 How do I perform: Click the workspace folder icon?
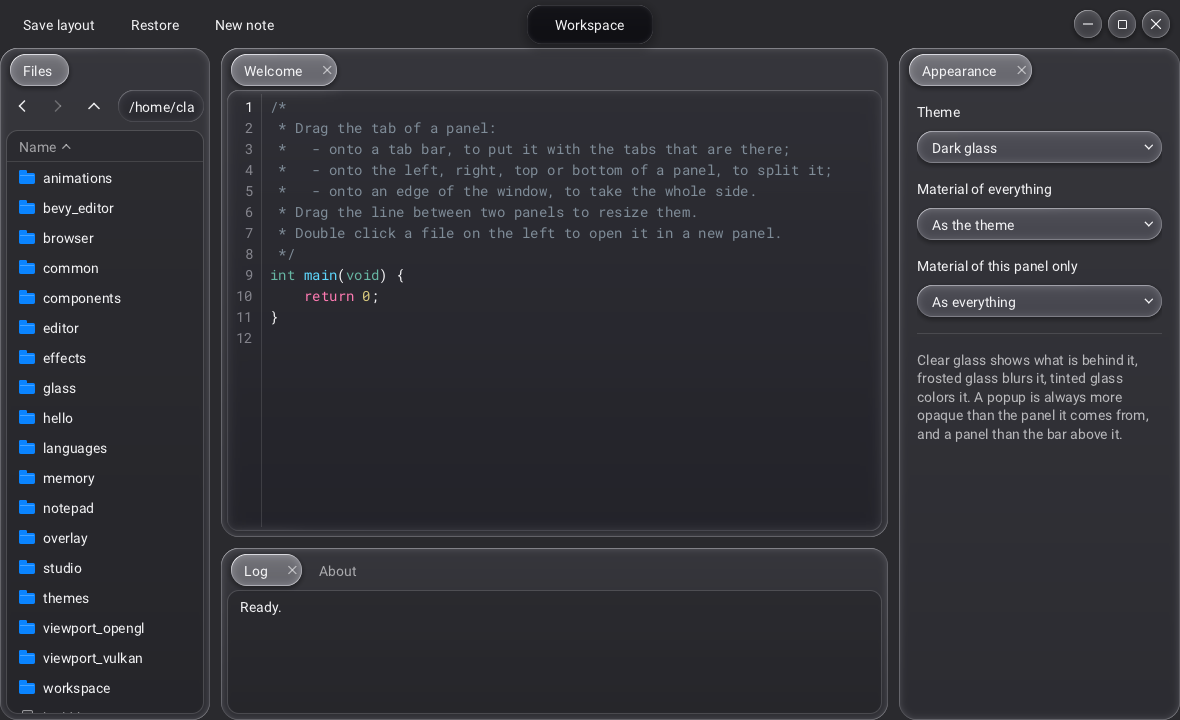[27, 688]
